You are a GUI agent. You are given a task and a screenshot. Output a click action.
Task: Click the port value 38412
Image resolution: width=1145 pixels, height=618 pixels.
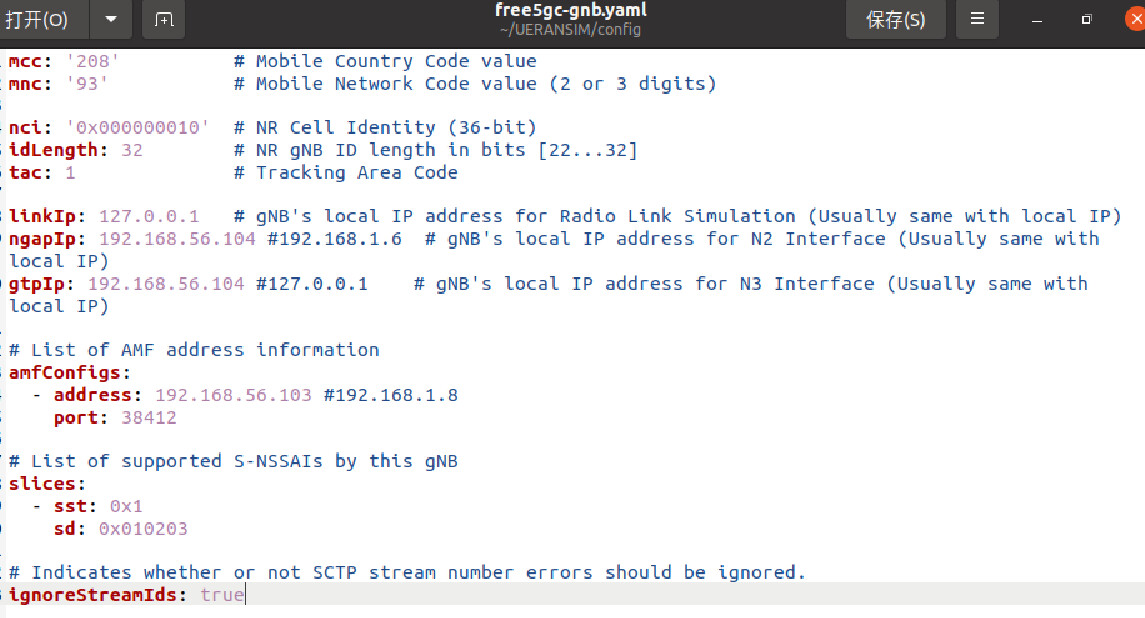coord(149,418)
